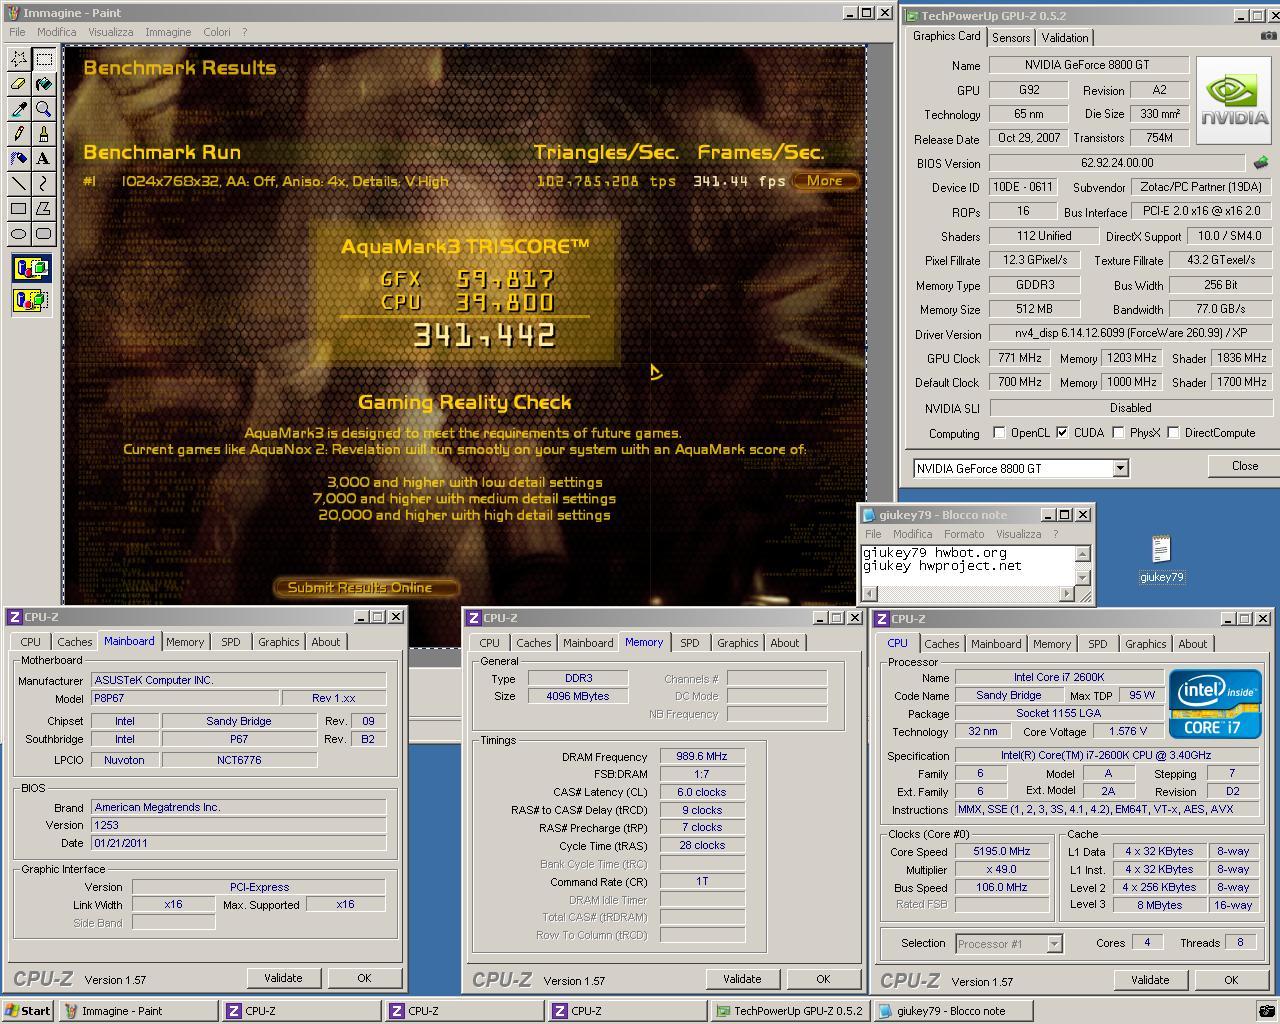Select the Rounded Rectangle tool
The image size is (1280, 1024).
44,234
